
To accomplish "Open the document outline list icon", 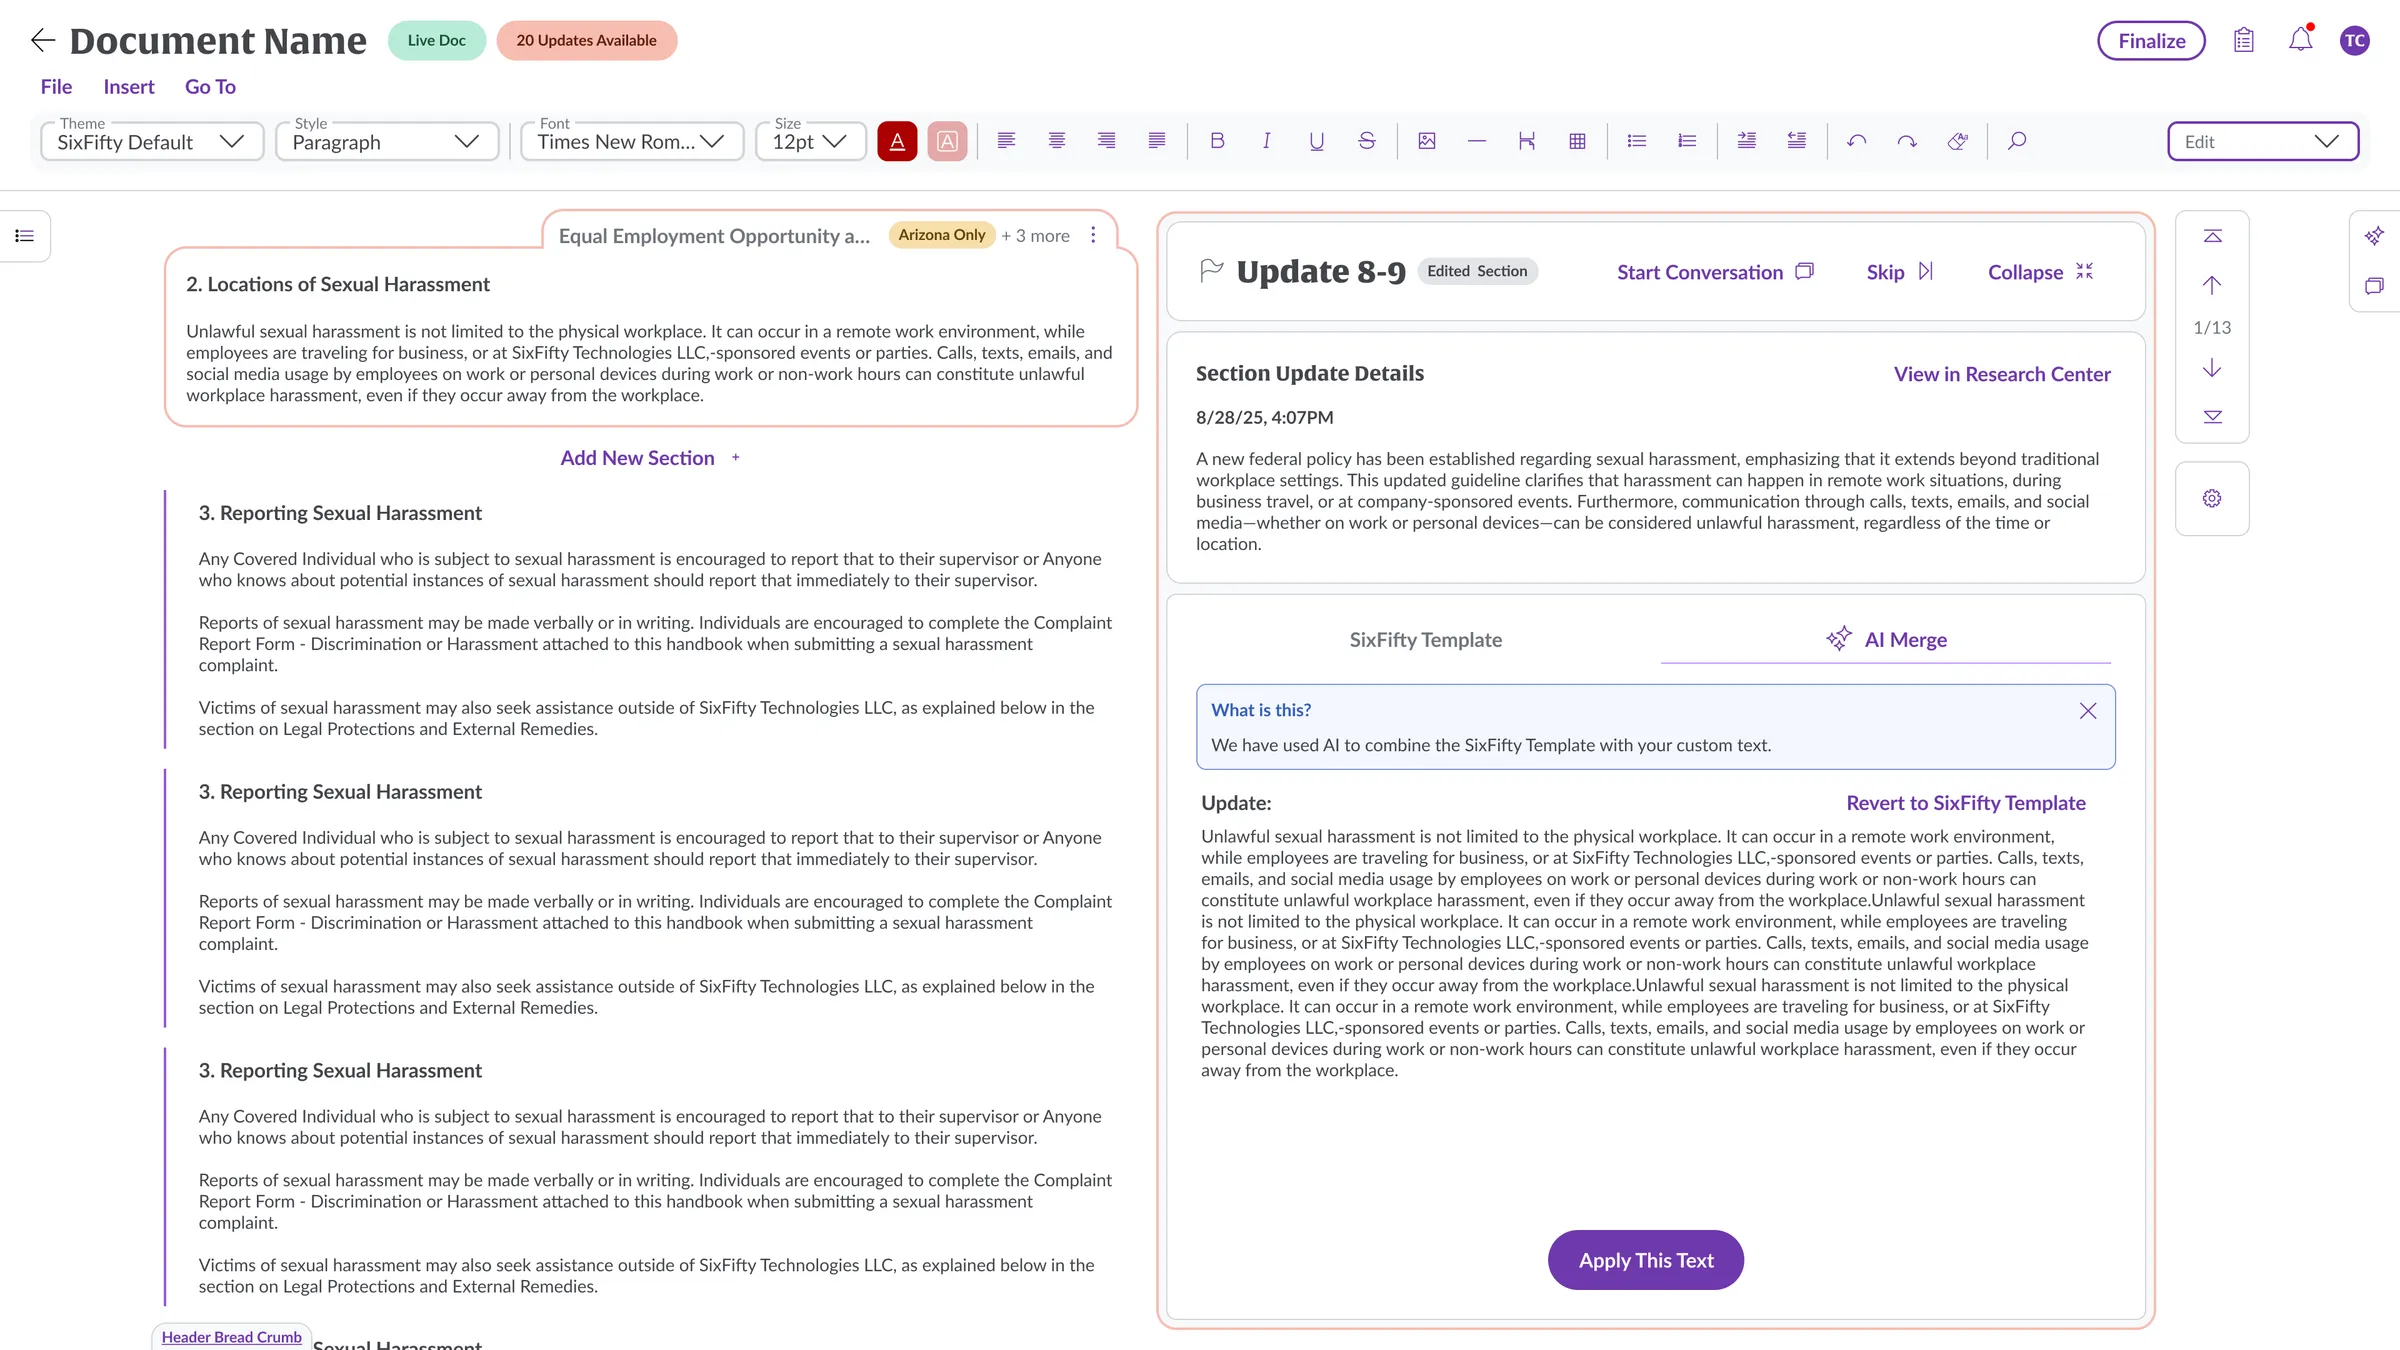I will click(x=25, y=236).
